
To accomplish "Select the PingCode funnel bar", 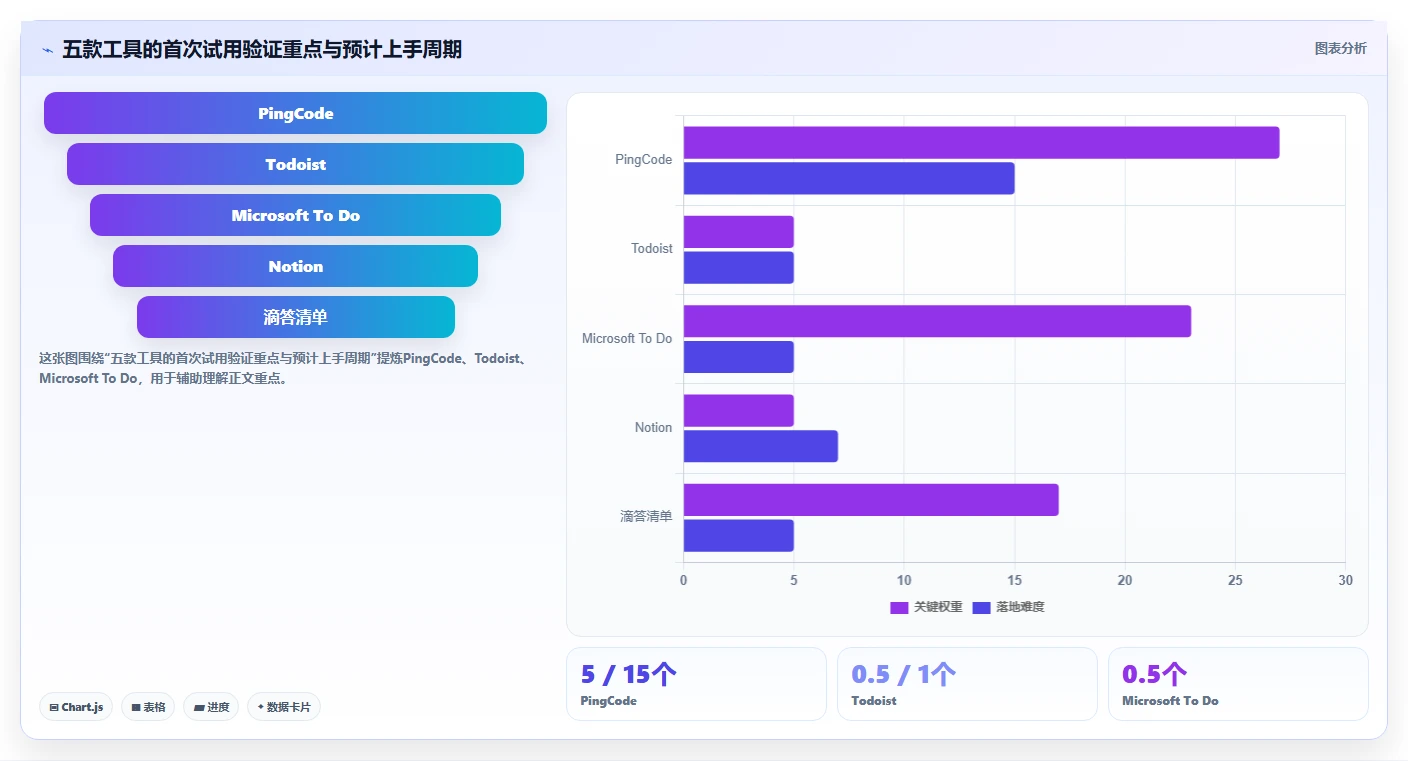I will tap(295, 113).
